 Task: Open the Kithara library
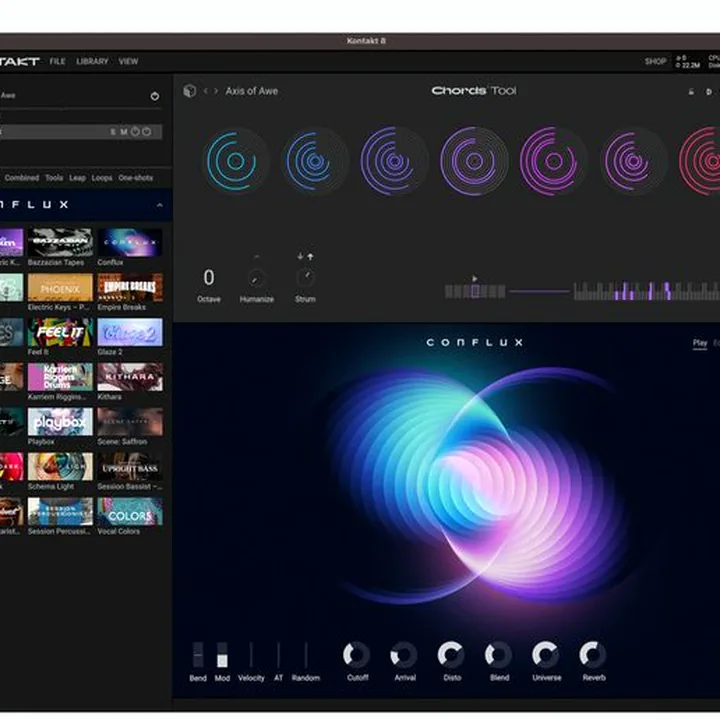130,377
